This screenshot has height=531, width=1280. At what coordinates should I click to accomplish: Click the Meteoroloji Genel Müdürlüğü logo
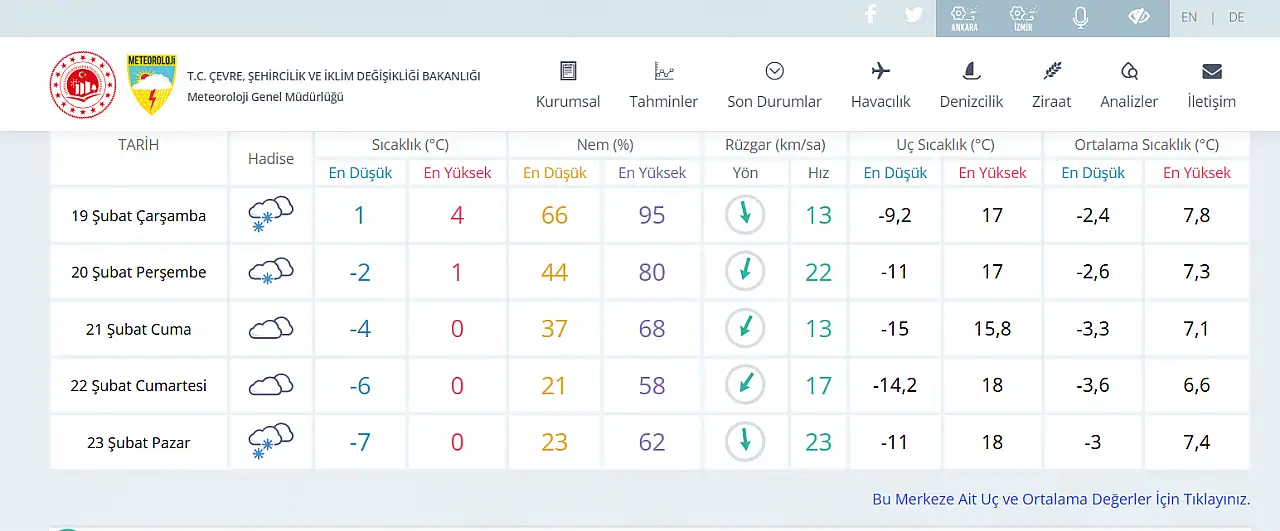[x=152, y=84]
